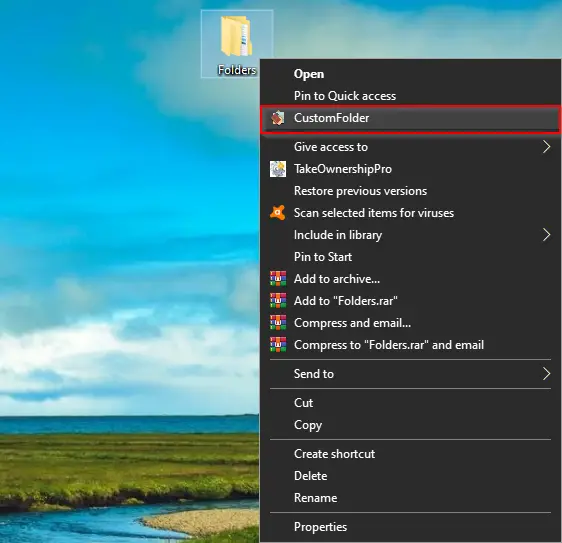Click the CustomFolder app icon
This screenshot has width=562, height=543.
[277, 118]
